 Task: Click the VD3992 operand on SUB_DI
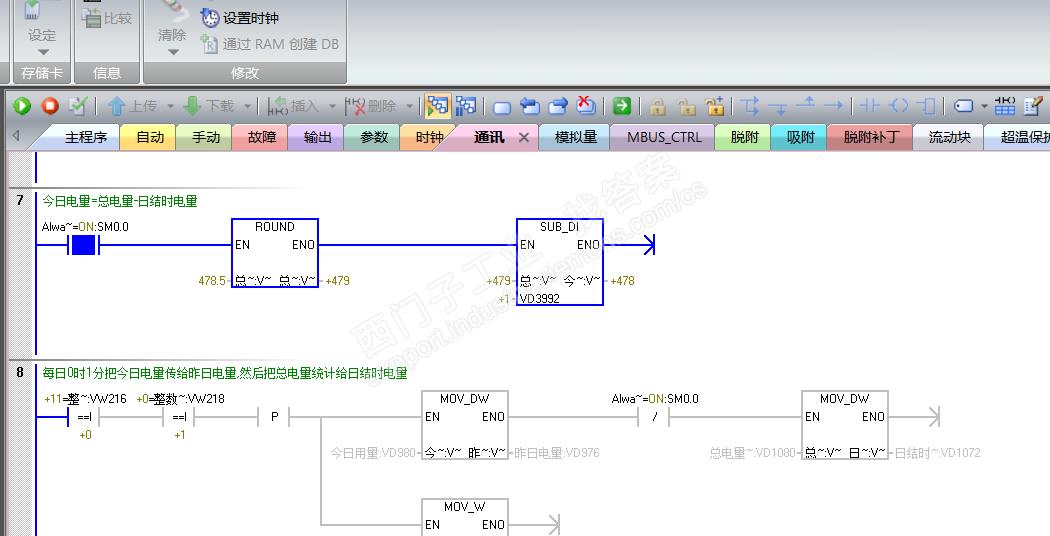(x=539, y=299)
